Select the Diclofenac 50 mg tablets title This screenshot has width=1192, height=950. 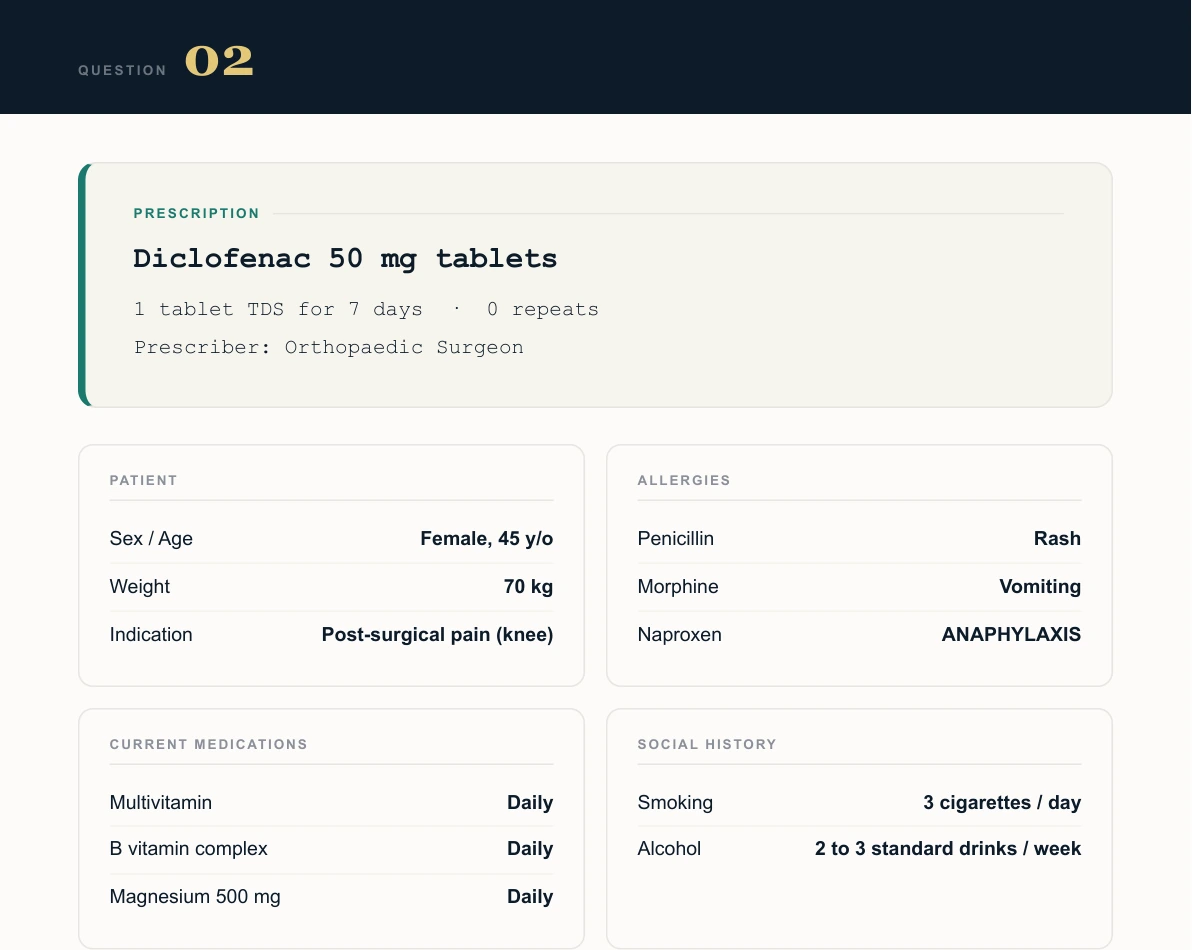click(345, 258)
